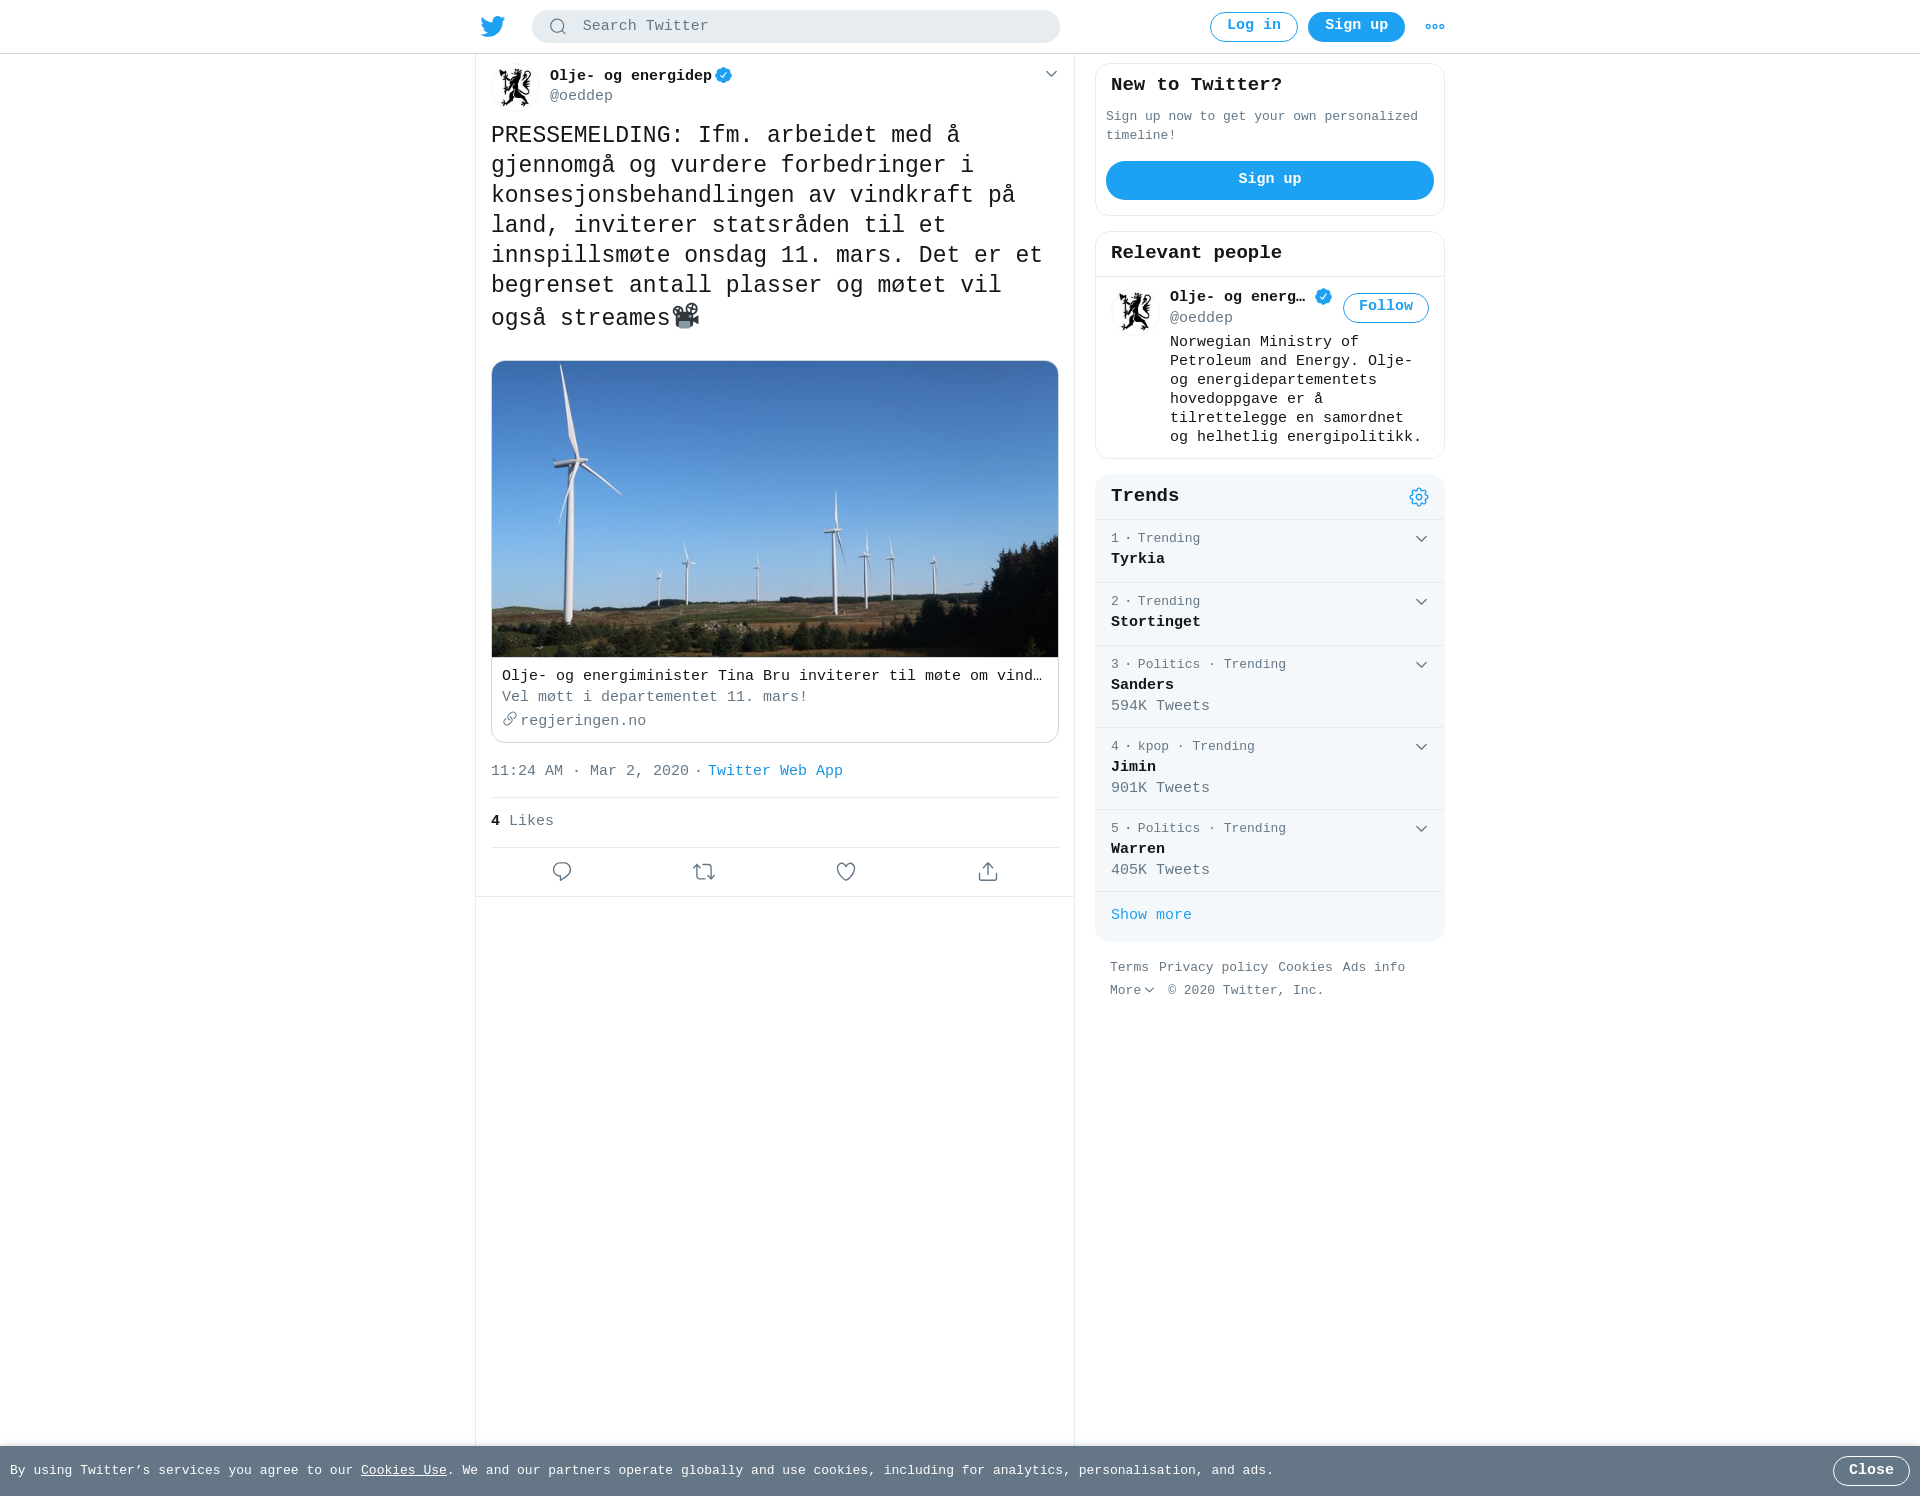Follow the @oeddep account

click(1386, 307)
